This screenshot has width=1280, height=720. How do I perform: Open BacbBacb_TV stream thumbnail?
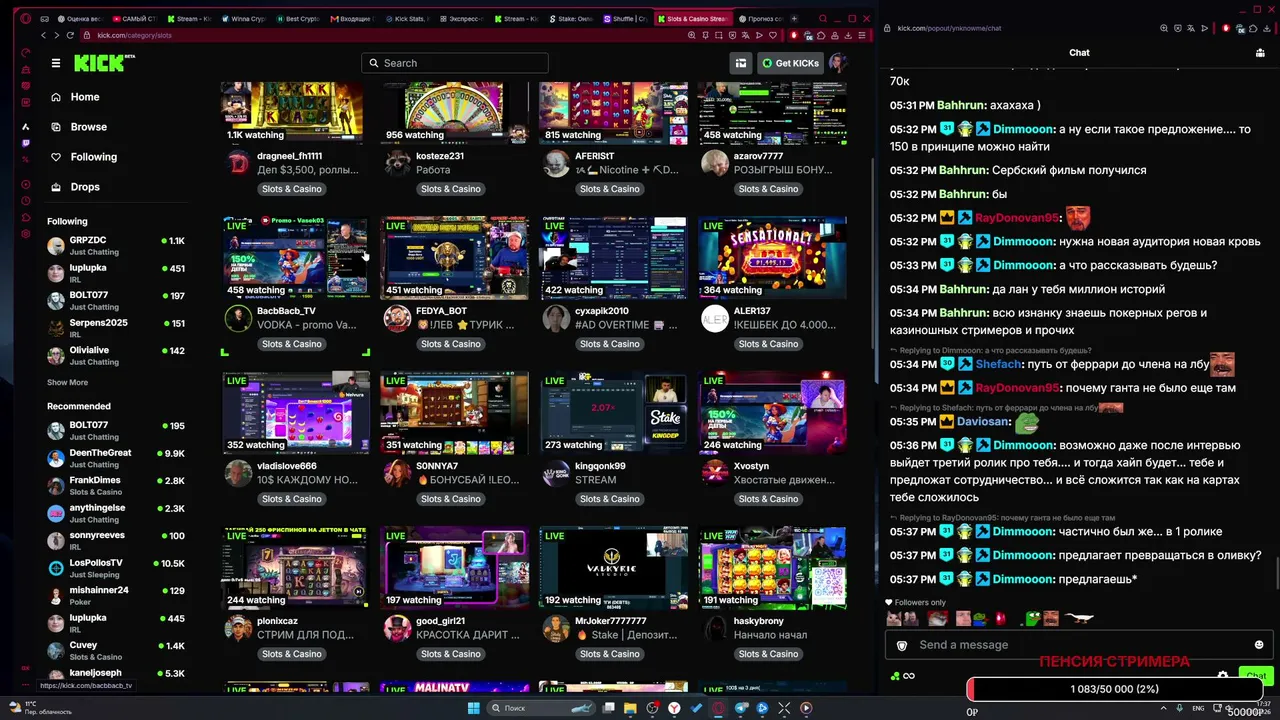pyautogui.click(x=295, y=257)
